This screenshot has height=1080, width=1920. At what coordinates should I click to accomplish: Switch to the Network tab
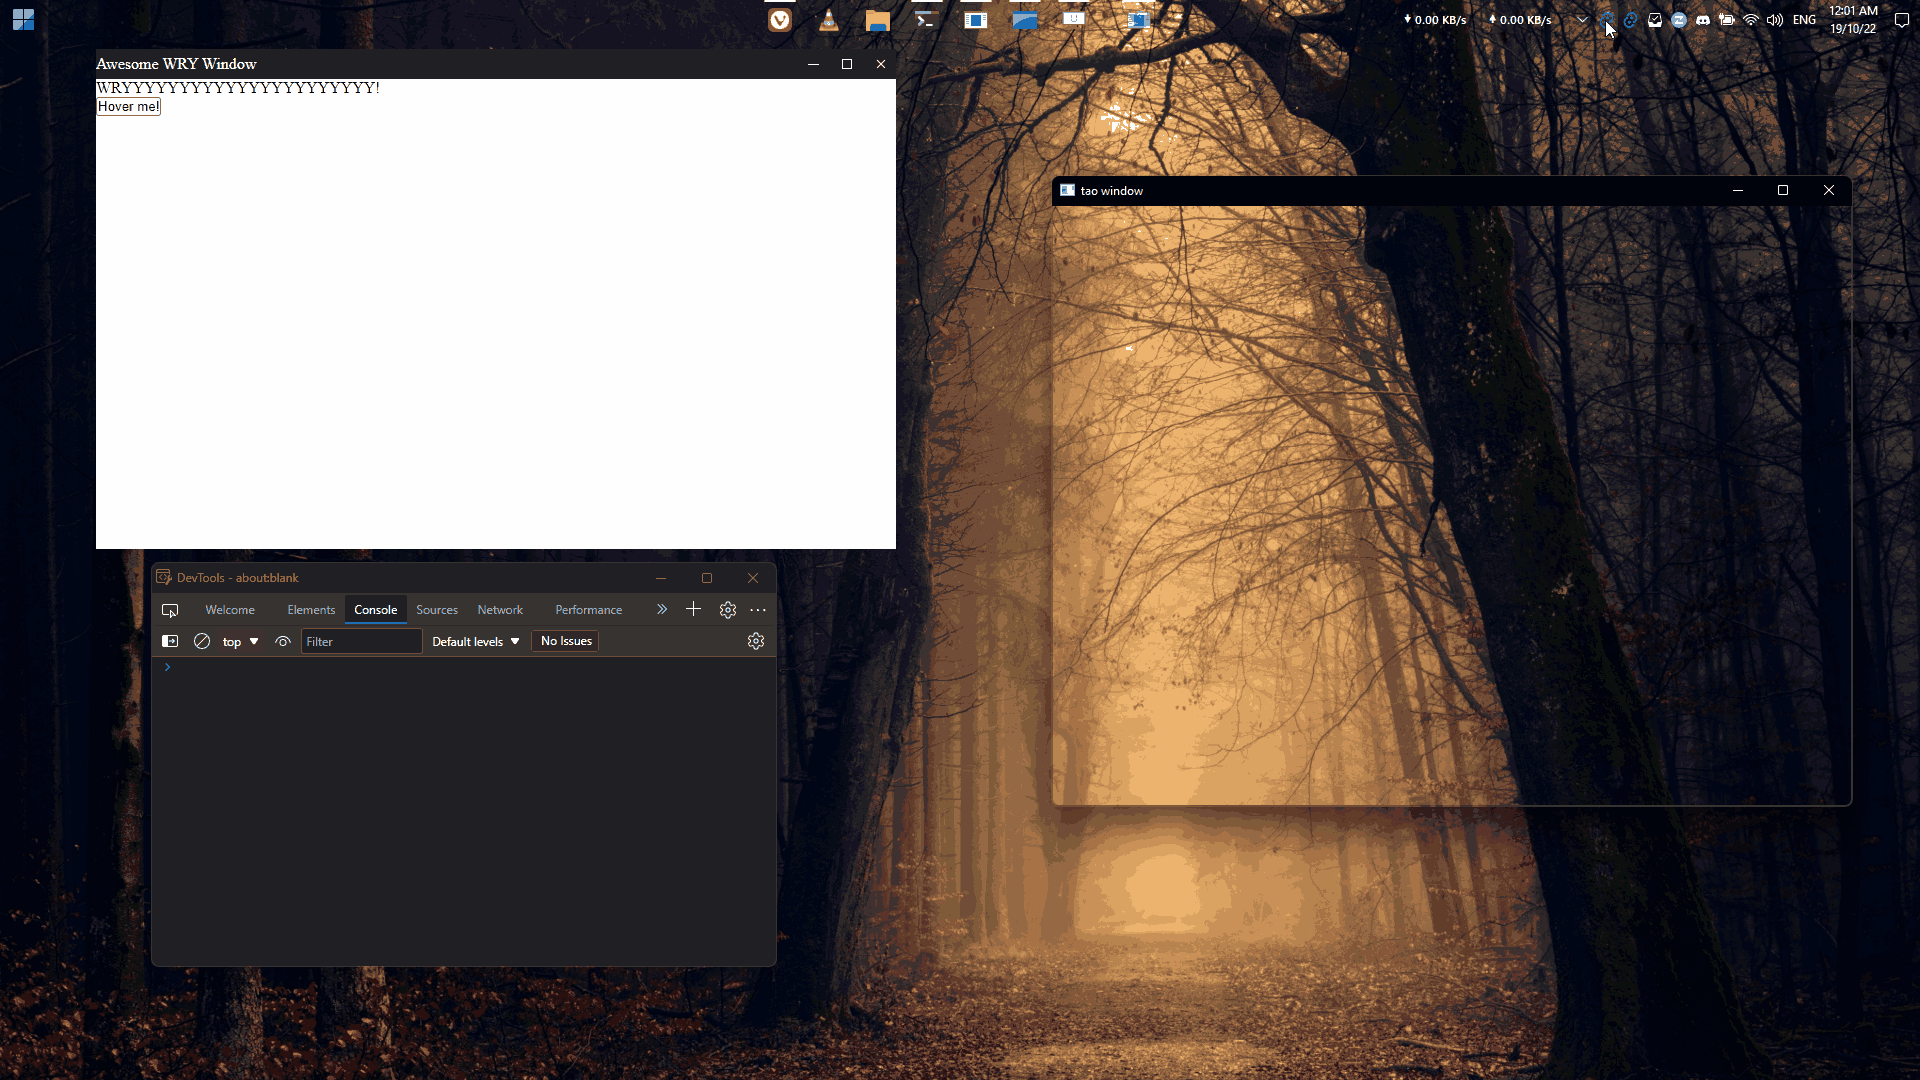tap(500, 610)
